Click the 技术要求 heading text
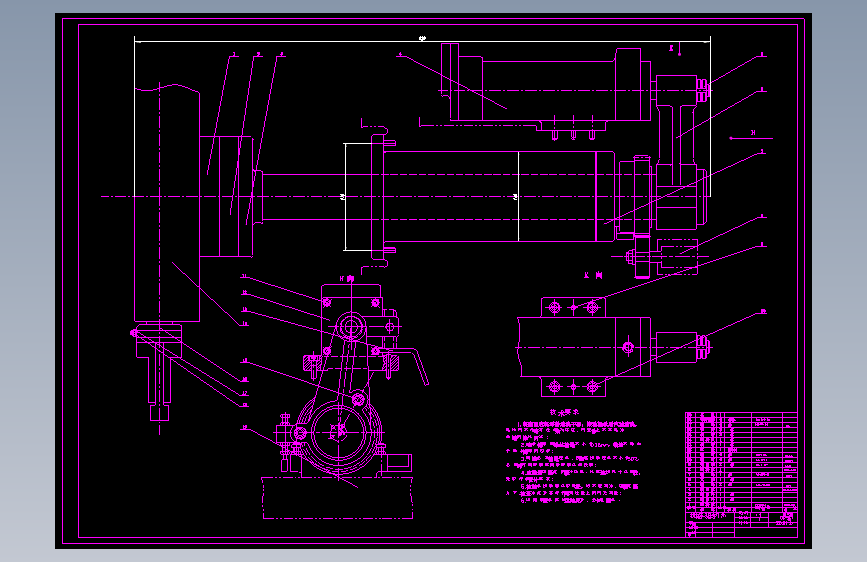The image size is (867, 562). pos(564,412)
